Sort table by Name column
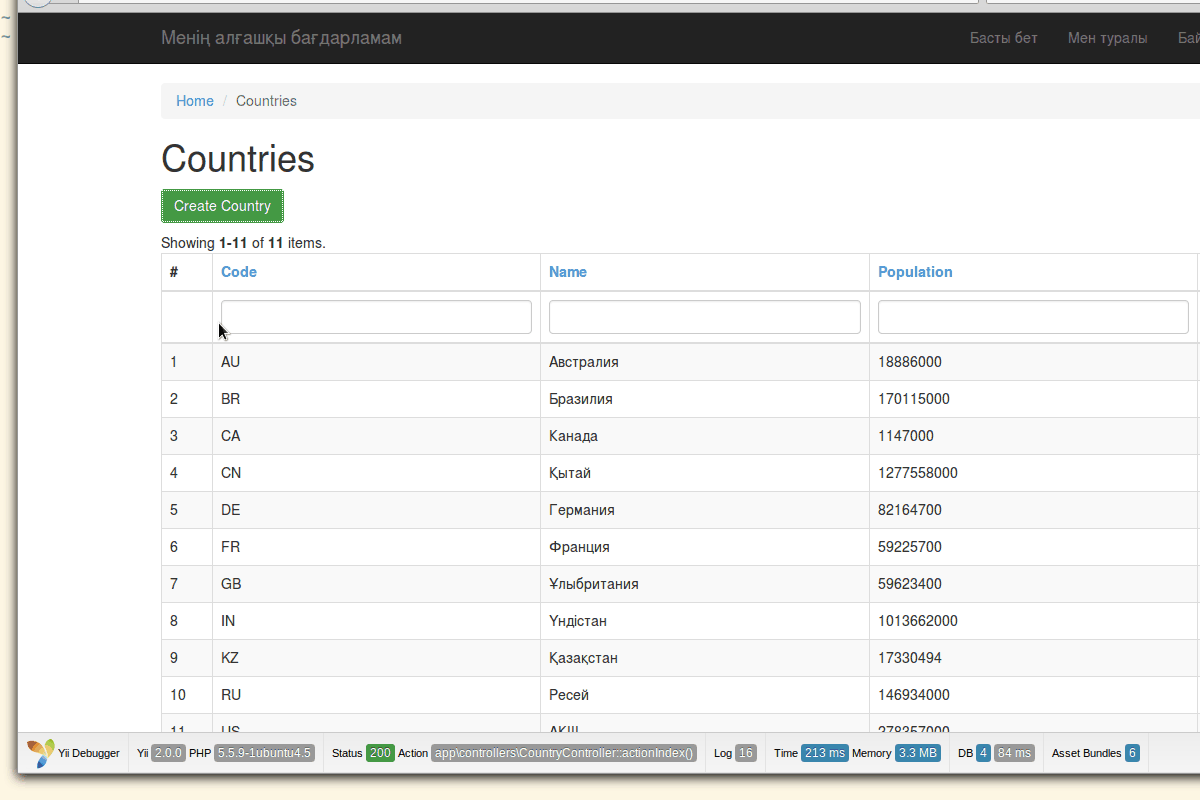 point(568,272)
